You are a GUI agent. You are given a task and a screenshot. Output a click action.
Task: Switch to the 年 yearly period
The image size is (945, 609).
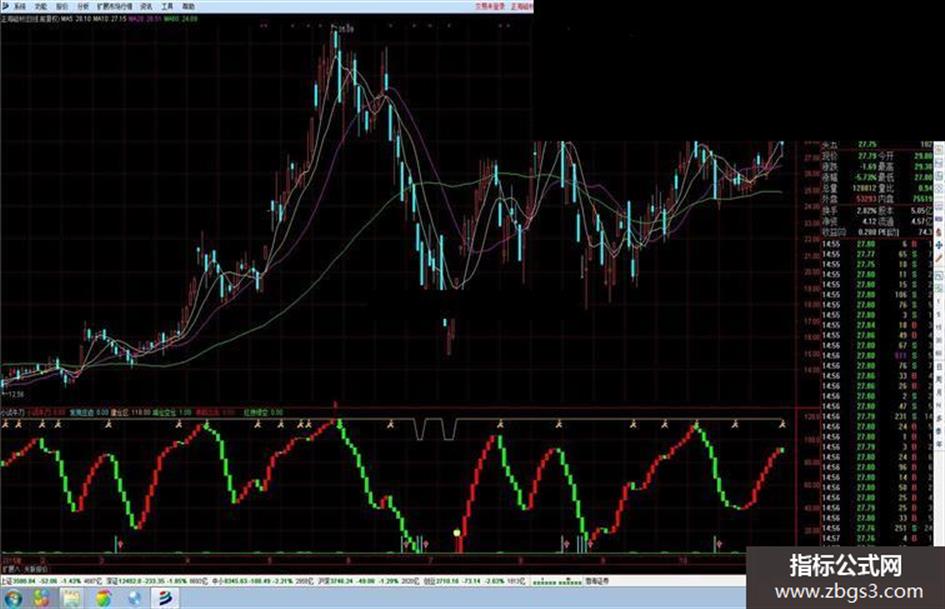(939, 443)
